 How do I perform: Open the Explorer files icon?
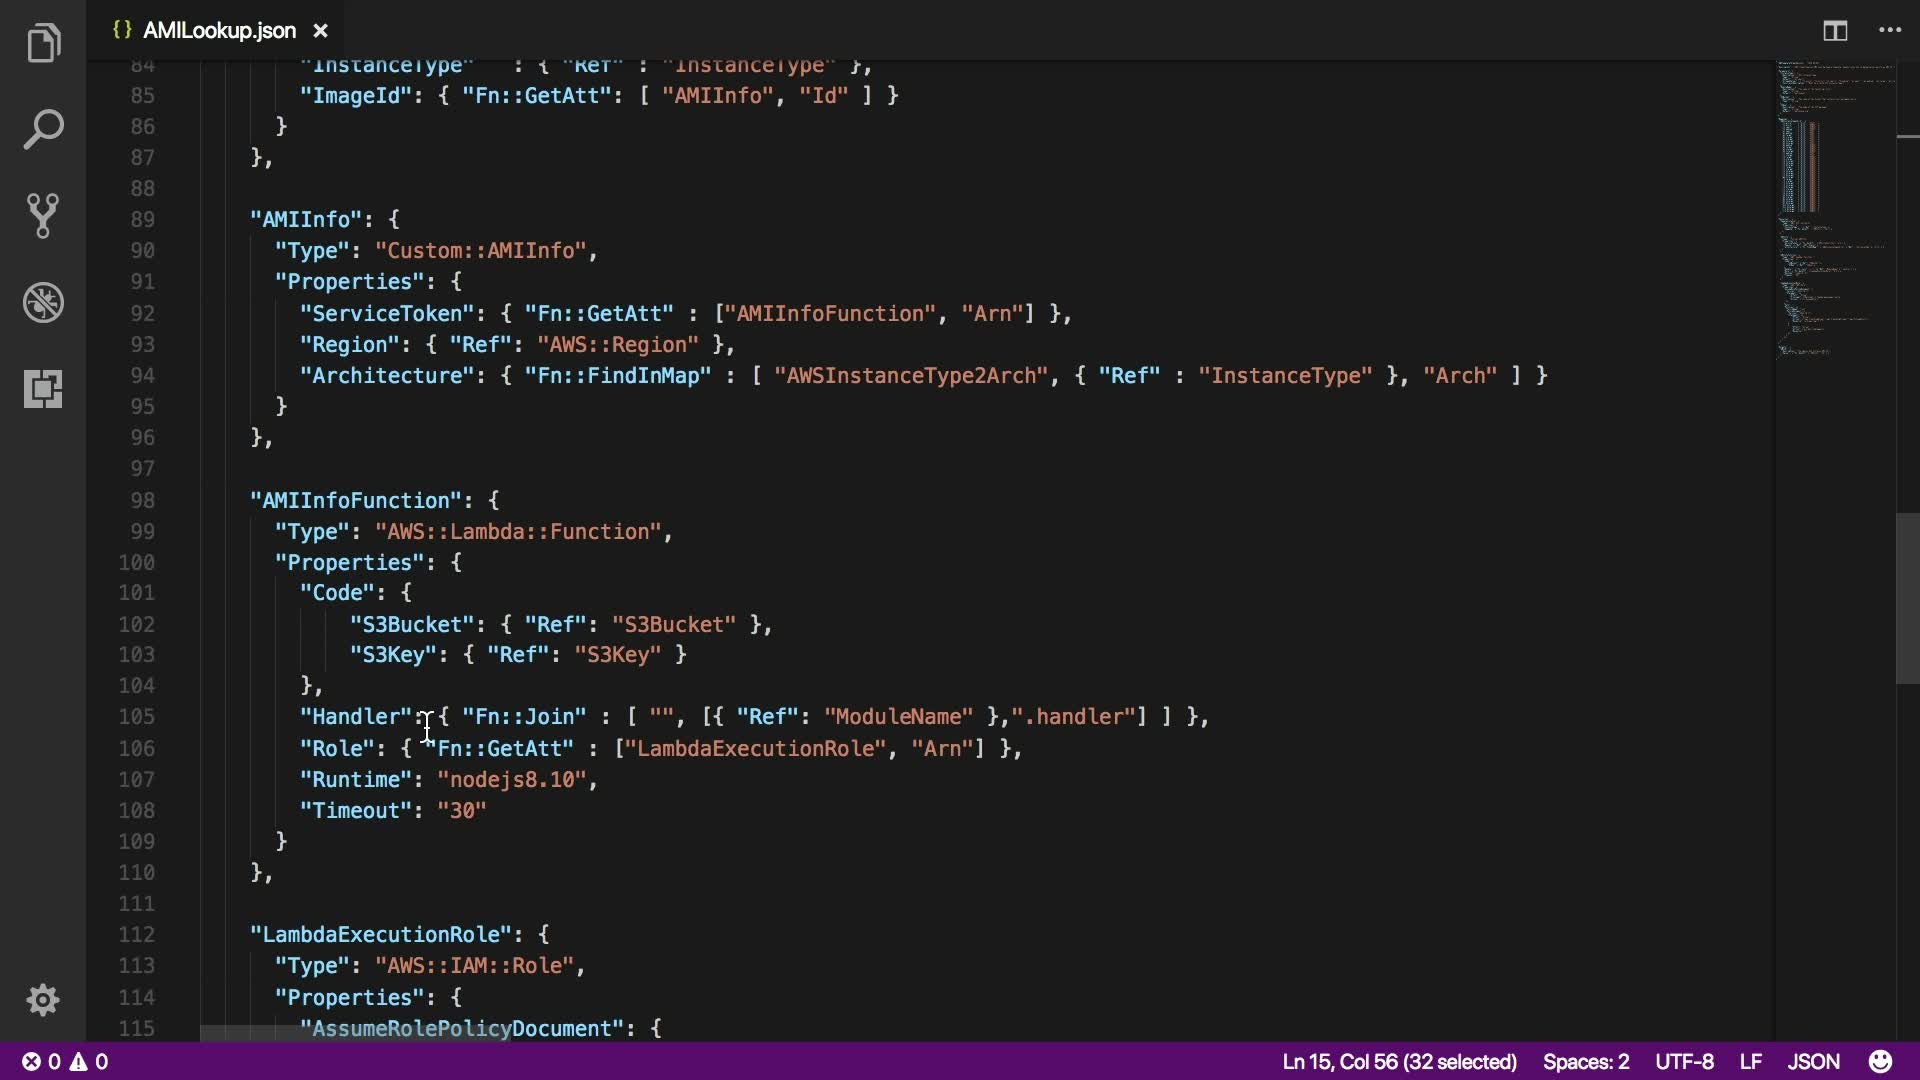click(x=43, y=44)
